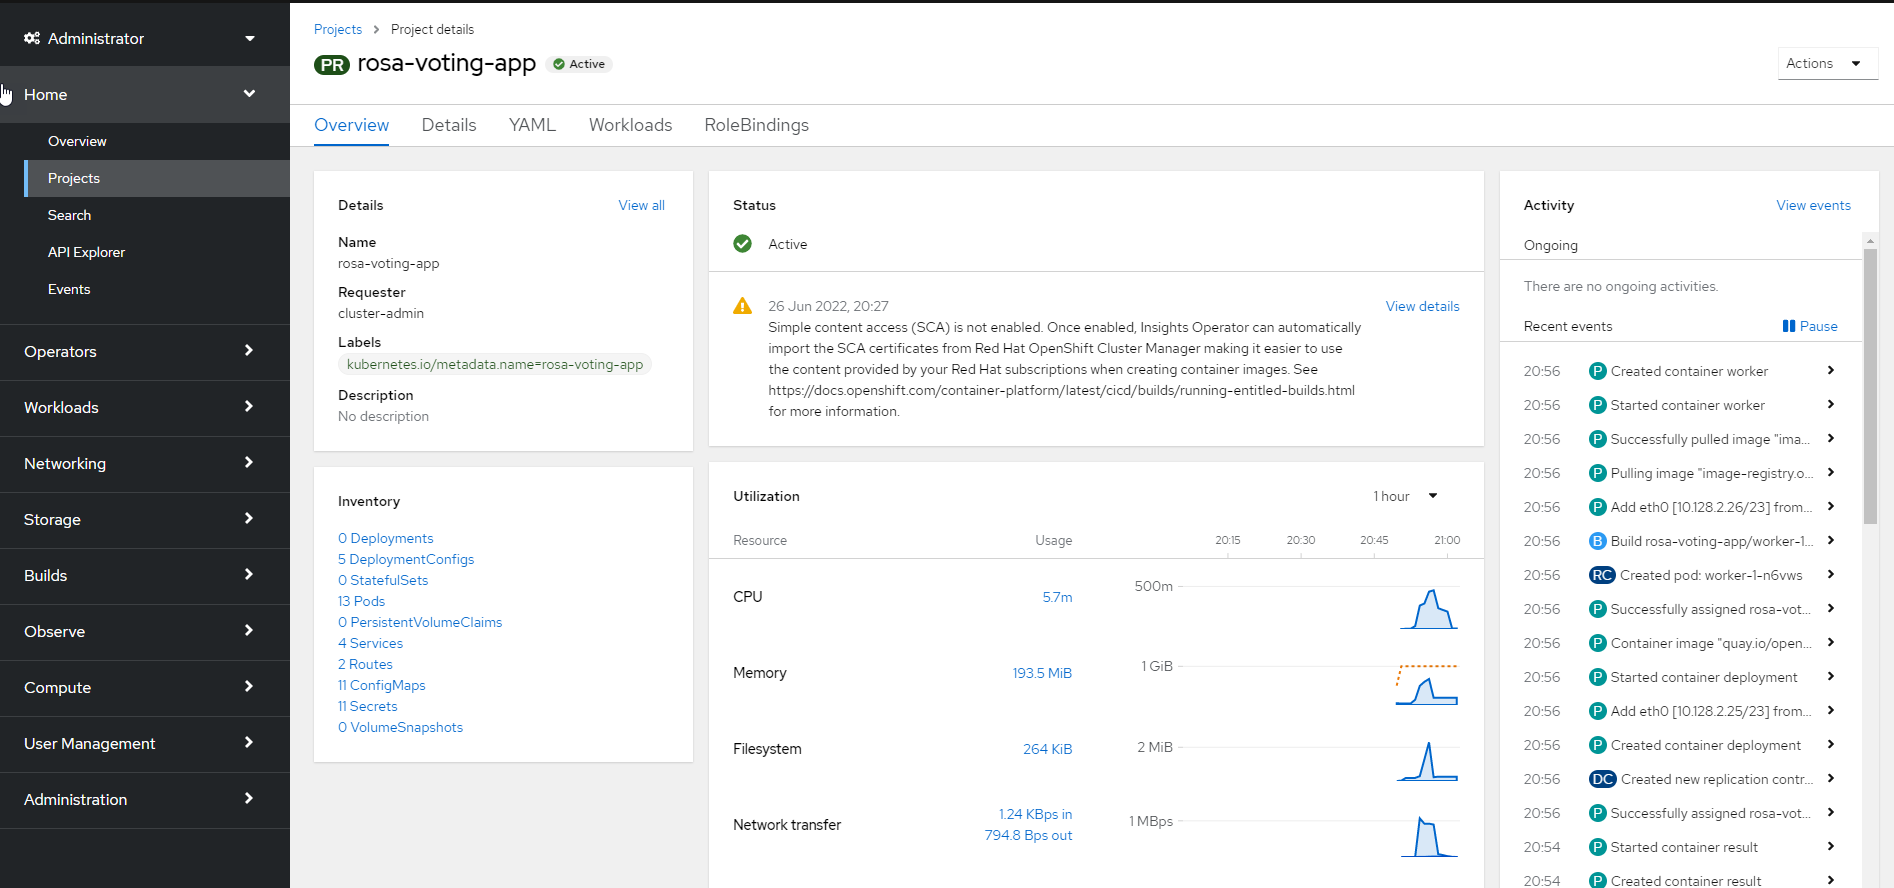1894x888 pixels.
Task: Expand the Builds navigation section
Action: point(145,575)
